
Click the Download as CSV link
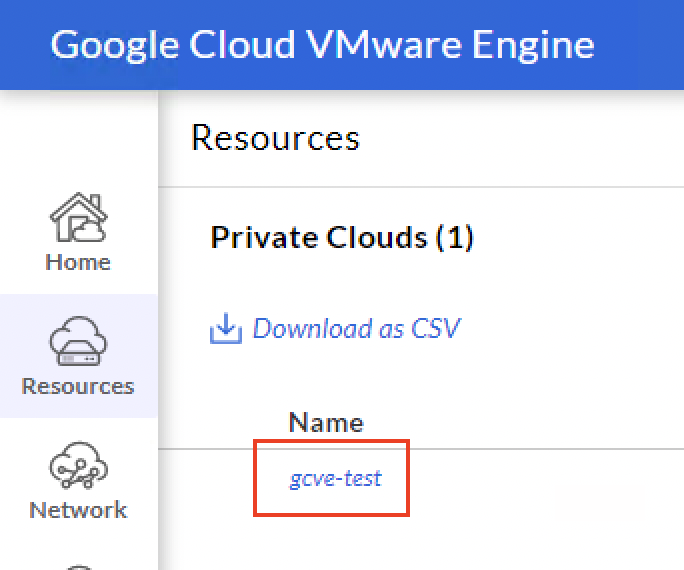point(355,328)
